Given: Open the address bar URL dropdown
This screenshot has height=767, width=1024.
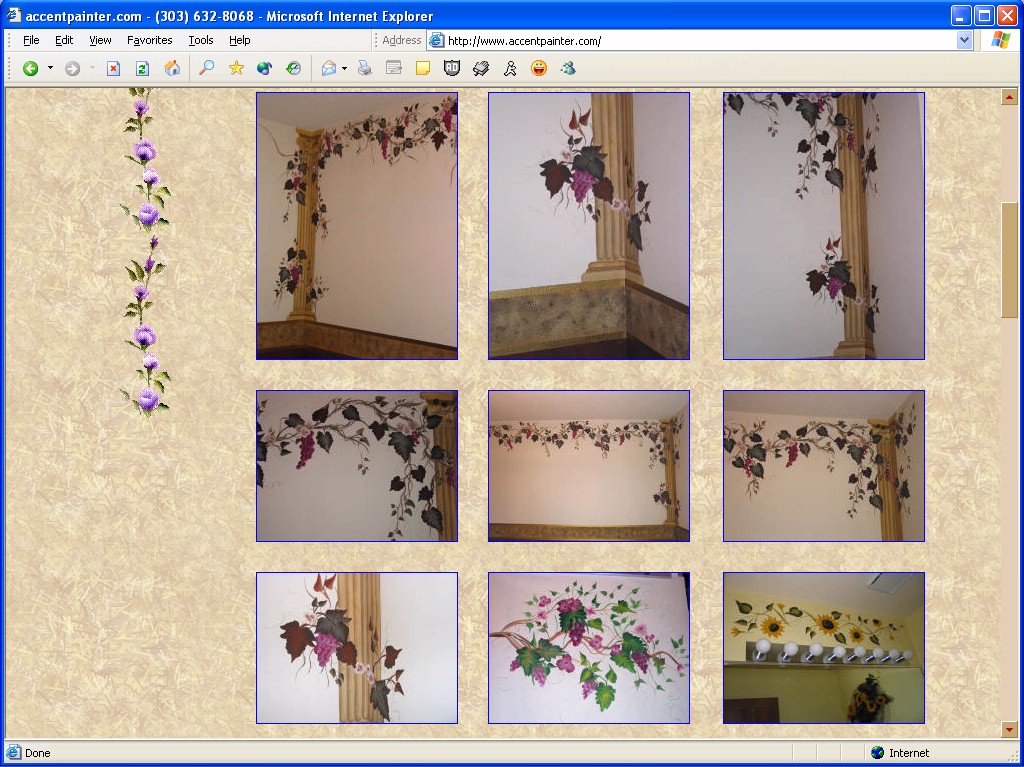Looking at the screenshot, I should [964, 40].
